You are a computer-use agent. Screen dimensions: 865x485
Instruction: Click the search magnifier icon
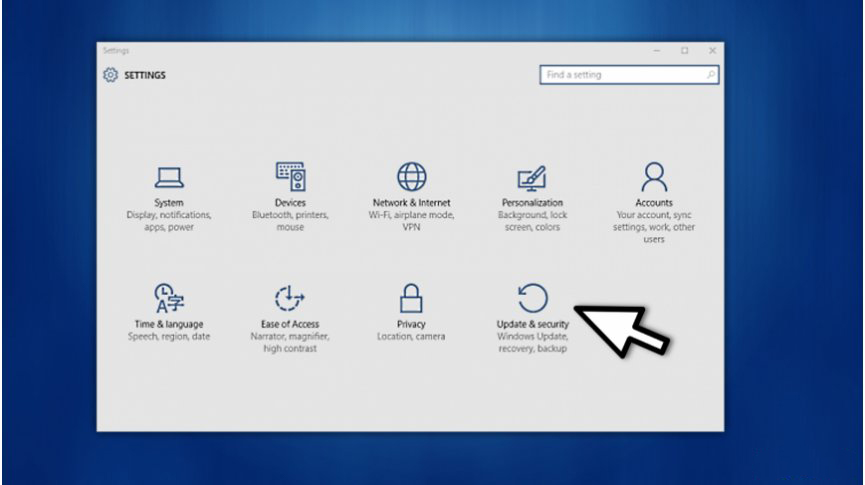711,74
